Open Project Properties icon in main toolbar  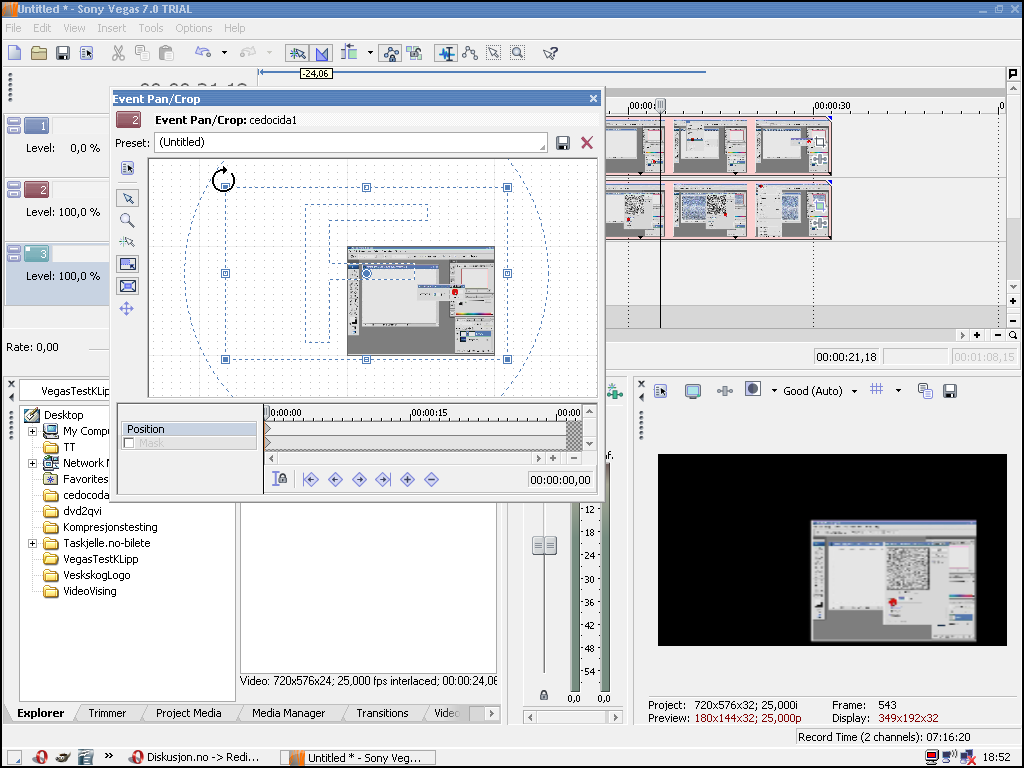(86, 53)
